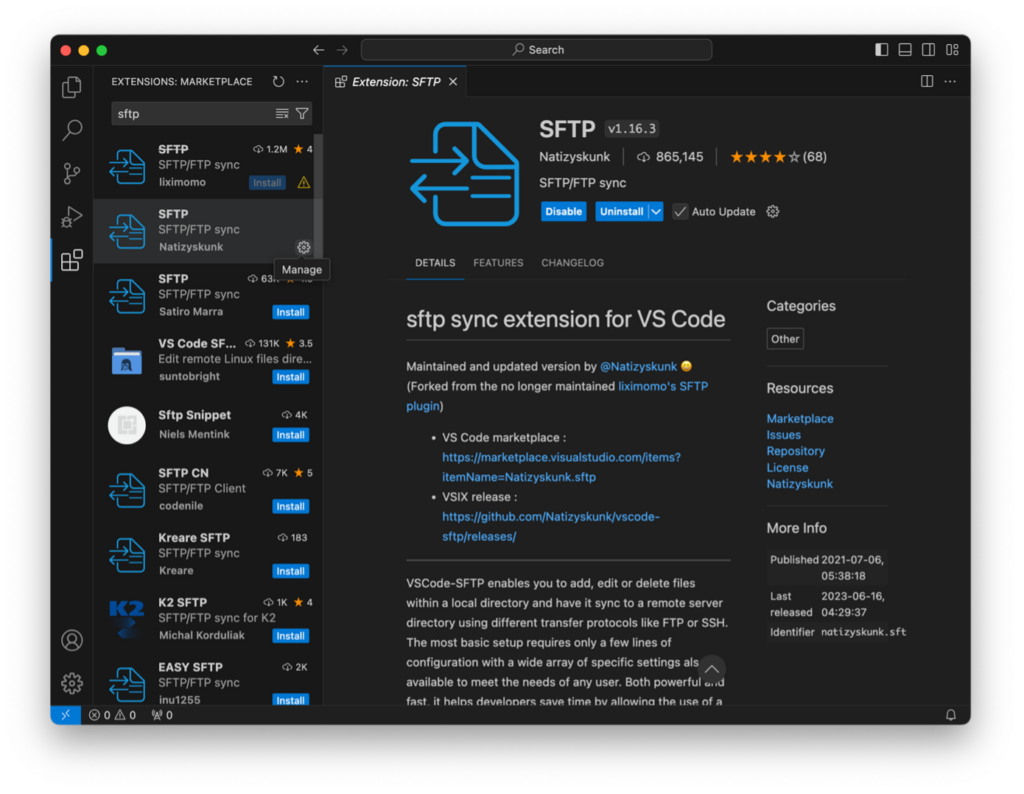Open the Issues resource link
1024x794 pixels.
pyautogui.click(x=783, y=435)
